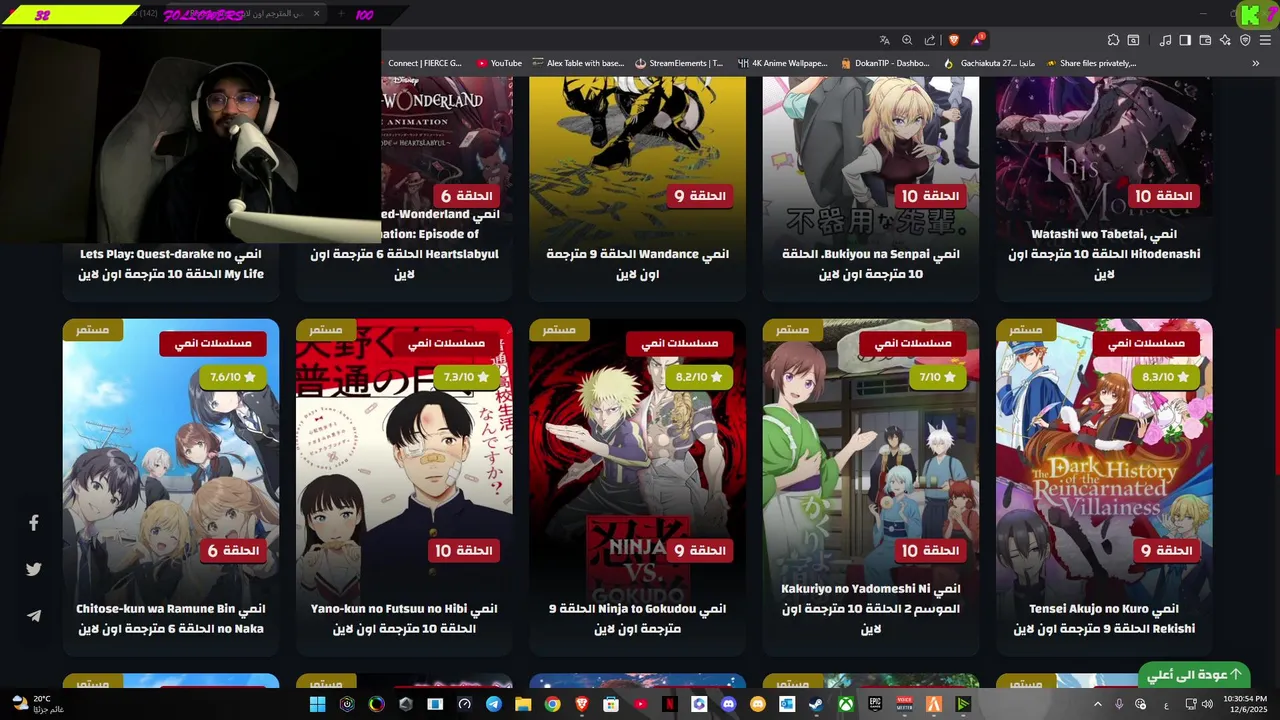Click the Watashi wo Tabetai, Hitodenashi title
The width and height of the screenshot is (1280, 720).
[x=1104, y=254]
